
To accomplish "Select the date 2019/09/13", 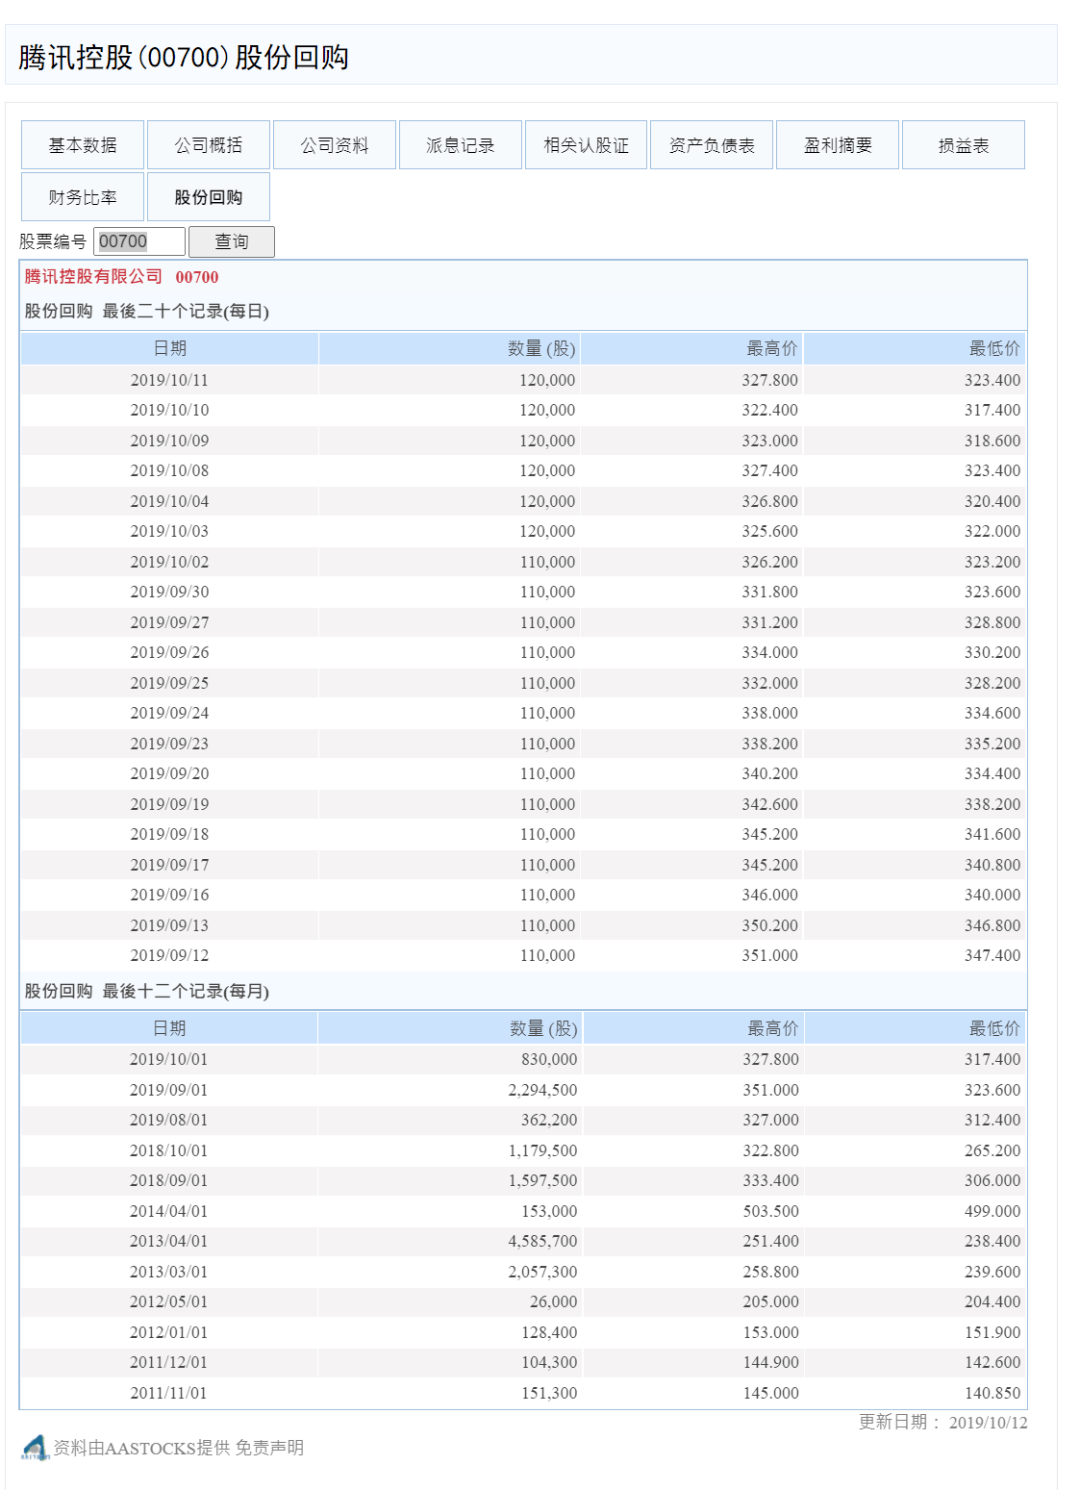I will [x=170, y=926].
